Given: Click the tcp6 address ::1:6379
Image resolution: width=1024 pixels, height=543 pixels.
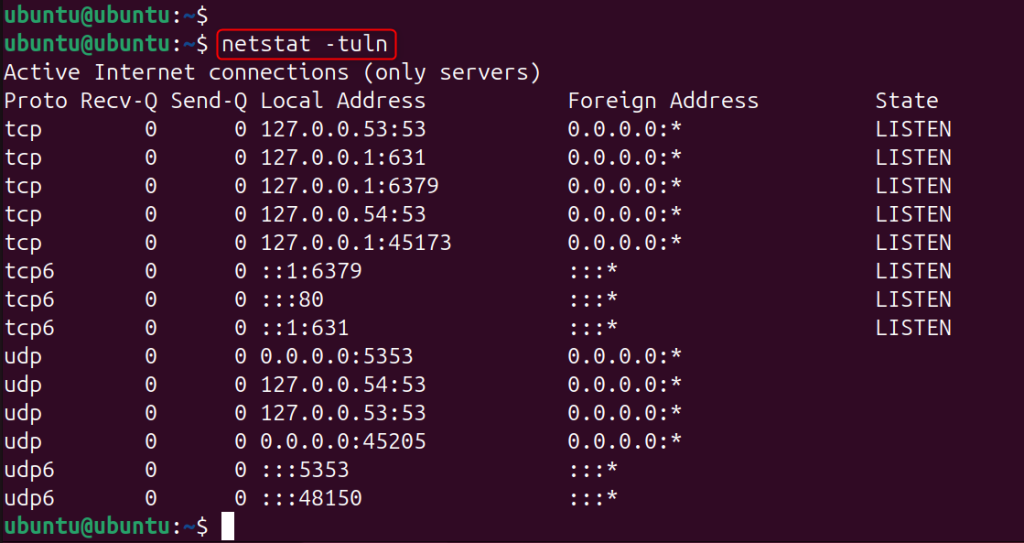Looking at the screenshot, I should click(x=311, y=271).
